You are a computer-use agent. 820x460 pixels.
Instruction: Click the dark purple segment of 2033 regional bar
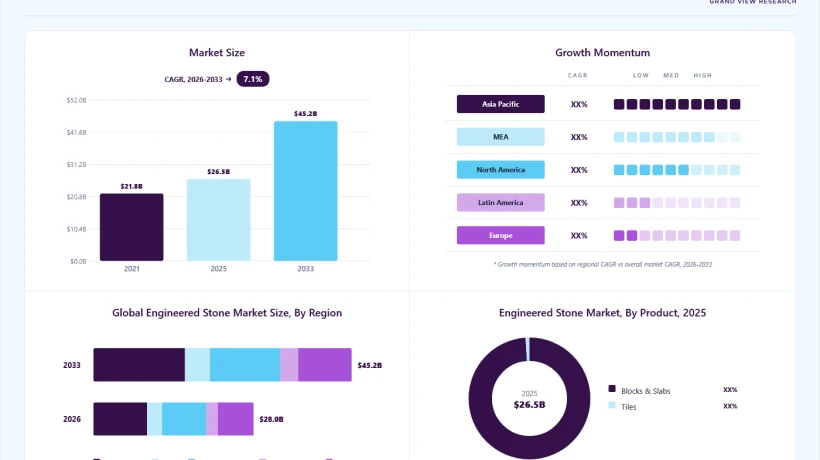coord(139,365)
